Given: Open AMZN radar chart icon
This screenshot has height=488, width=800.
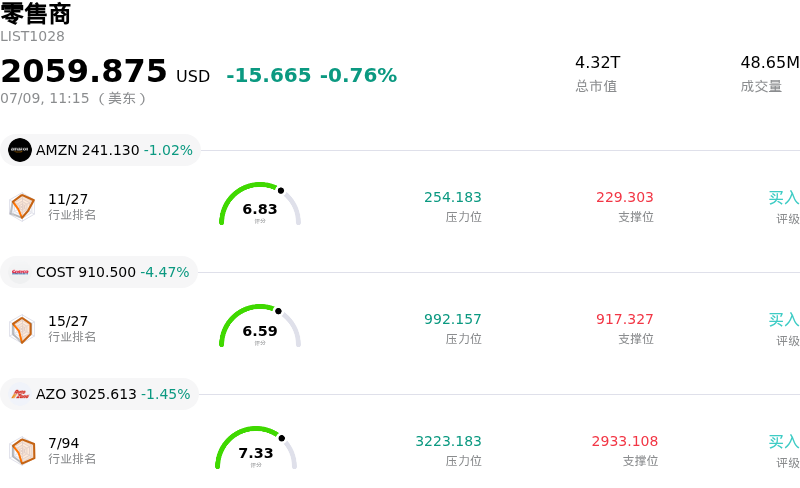Looking at the screenshot, I should click(22, 207).
